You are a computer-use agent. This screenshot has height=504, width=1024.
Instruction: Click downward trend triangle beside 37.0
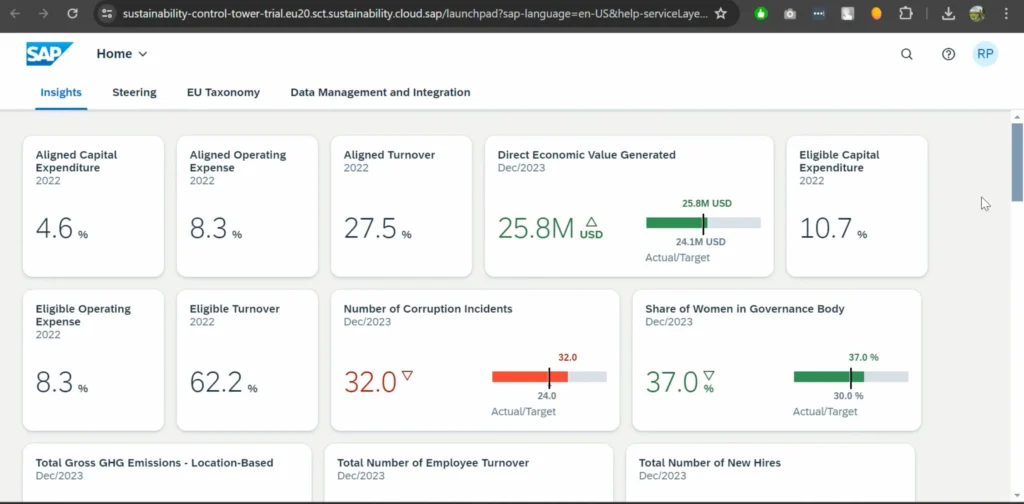coord(709,375)
